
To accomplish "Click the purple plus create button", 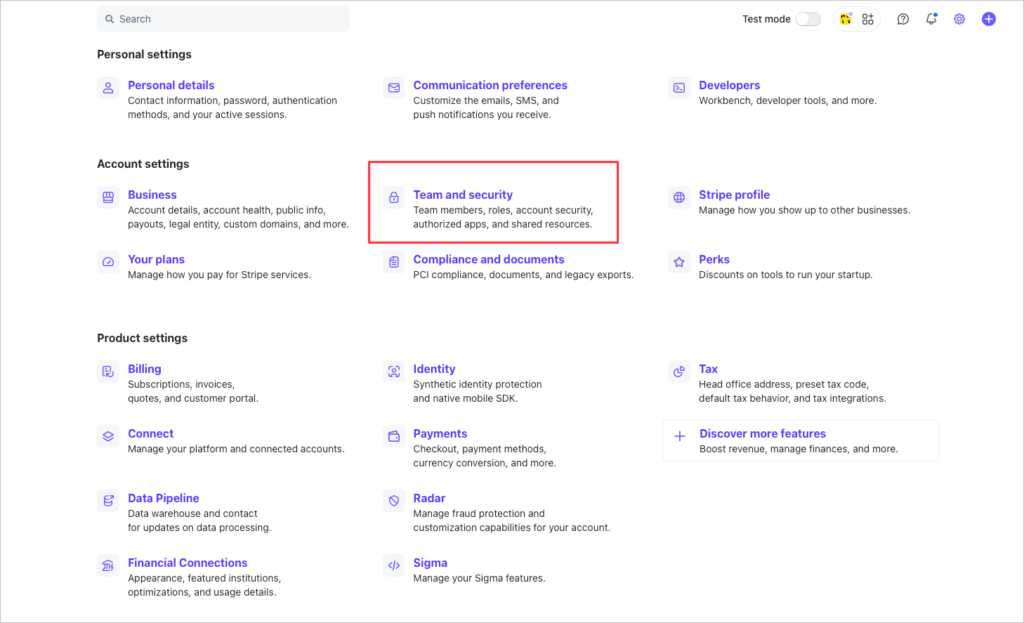I will pos(989,19).
